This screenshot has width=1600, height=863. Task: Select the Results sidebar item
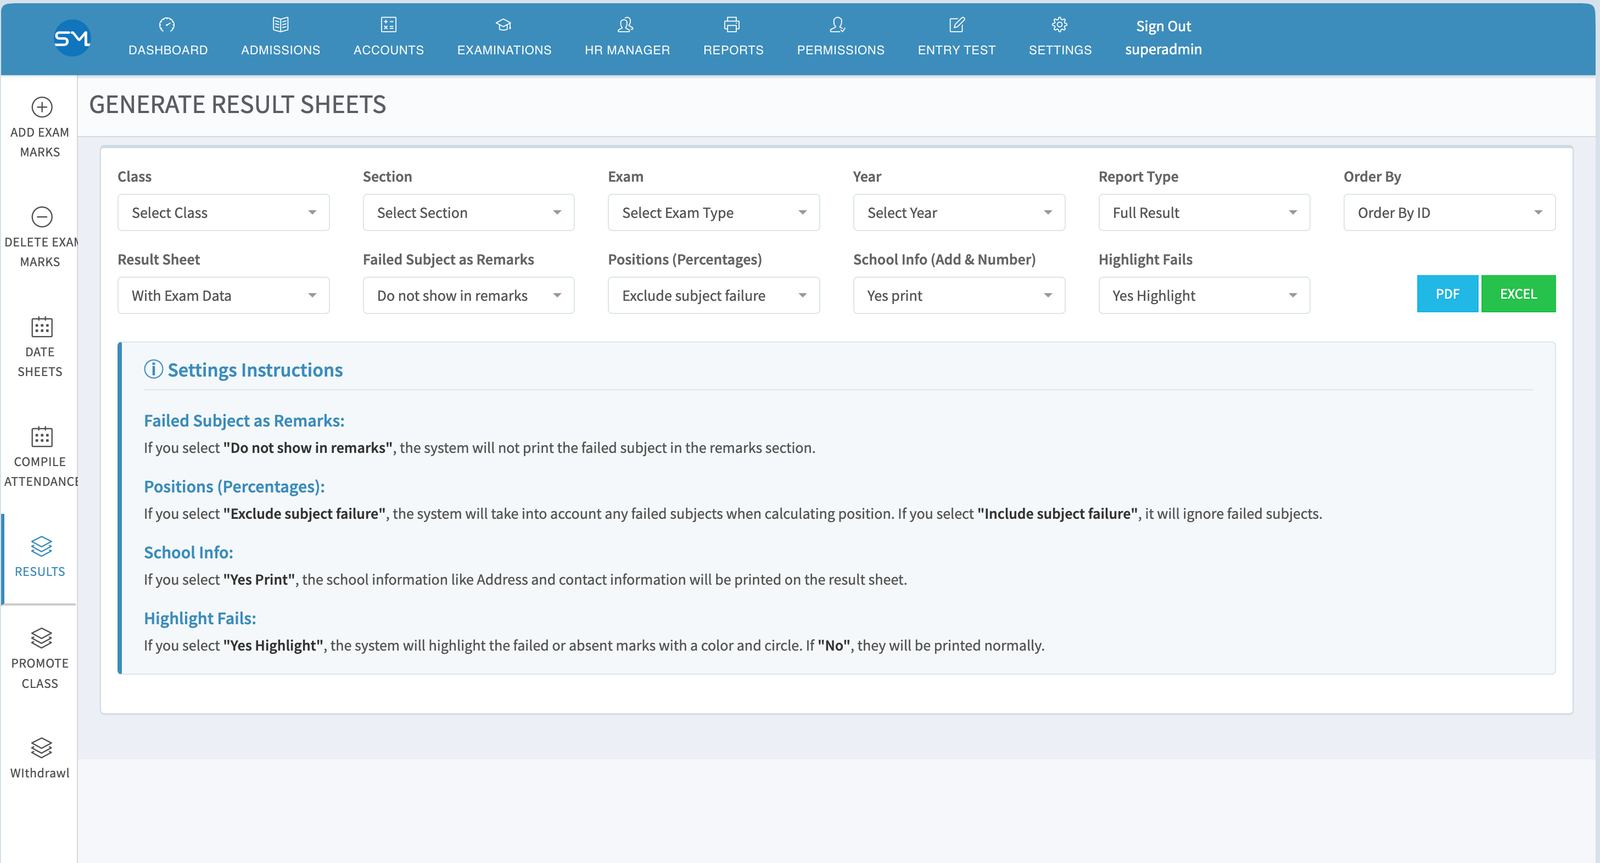(x=40, y=559)
